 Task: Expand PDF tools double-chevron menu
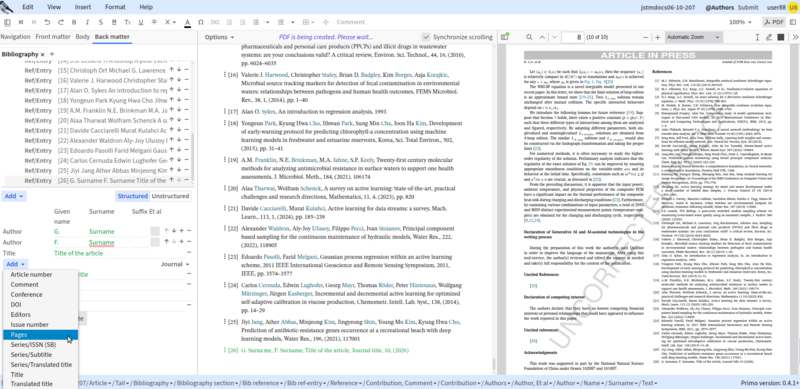(795, 37)
